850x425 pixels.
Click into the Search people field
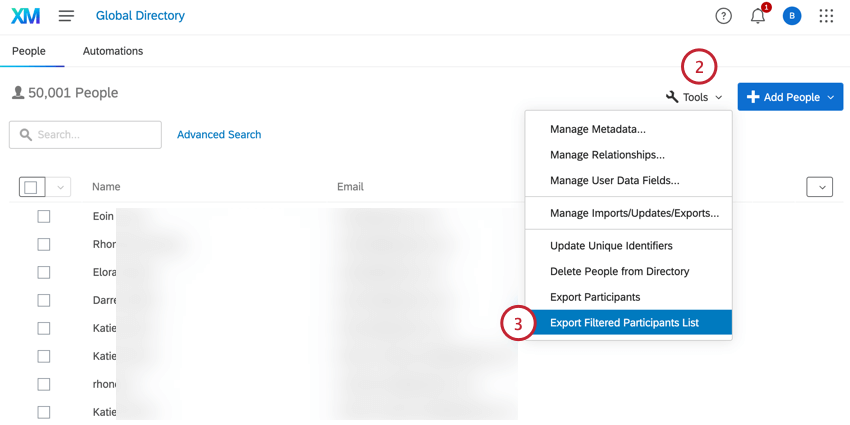(x=97, y=135)
